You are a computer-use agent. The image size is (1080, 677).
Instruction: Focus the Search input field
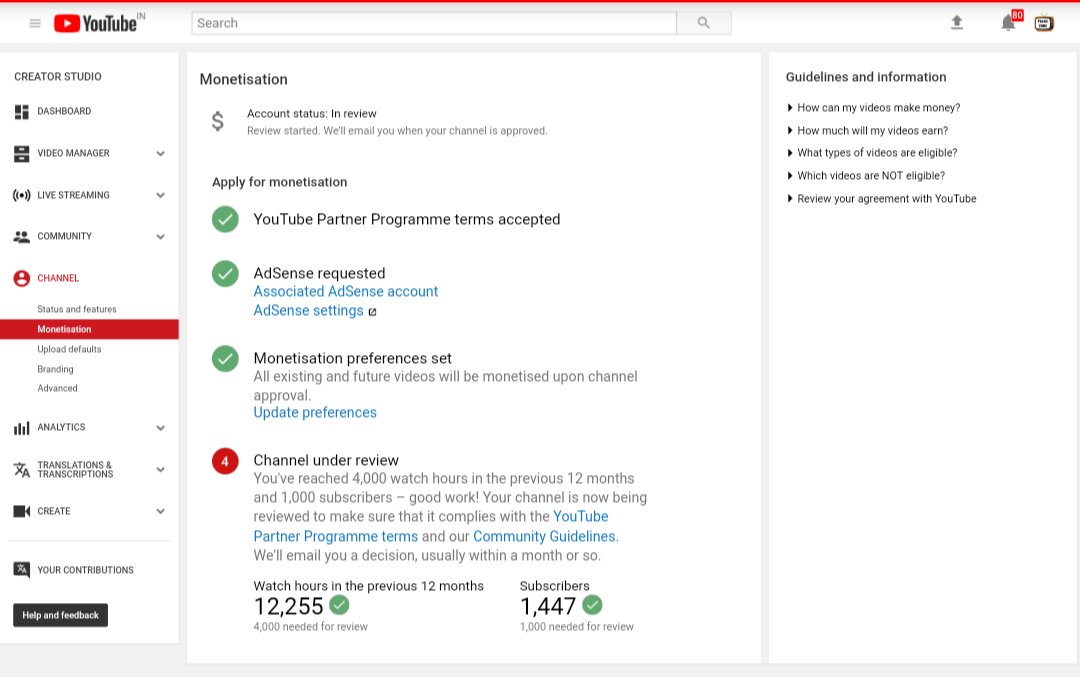pos(434,23)
